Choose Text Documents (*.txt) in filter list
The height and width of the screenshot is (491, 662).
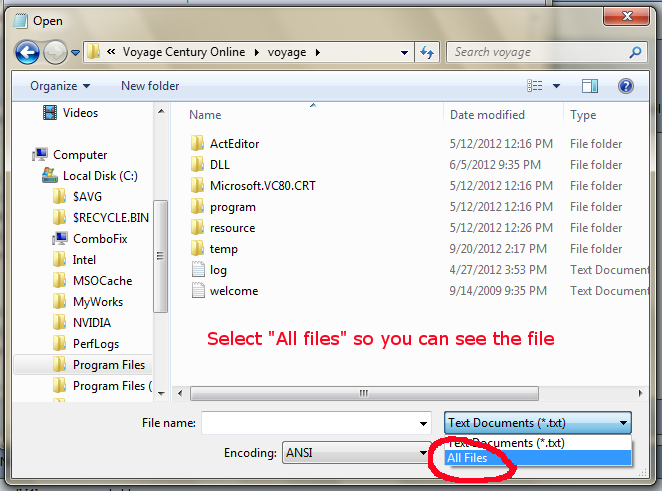pyautogui.click(x=538, y=443)
